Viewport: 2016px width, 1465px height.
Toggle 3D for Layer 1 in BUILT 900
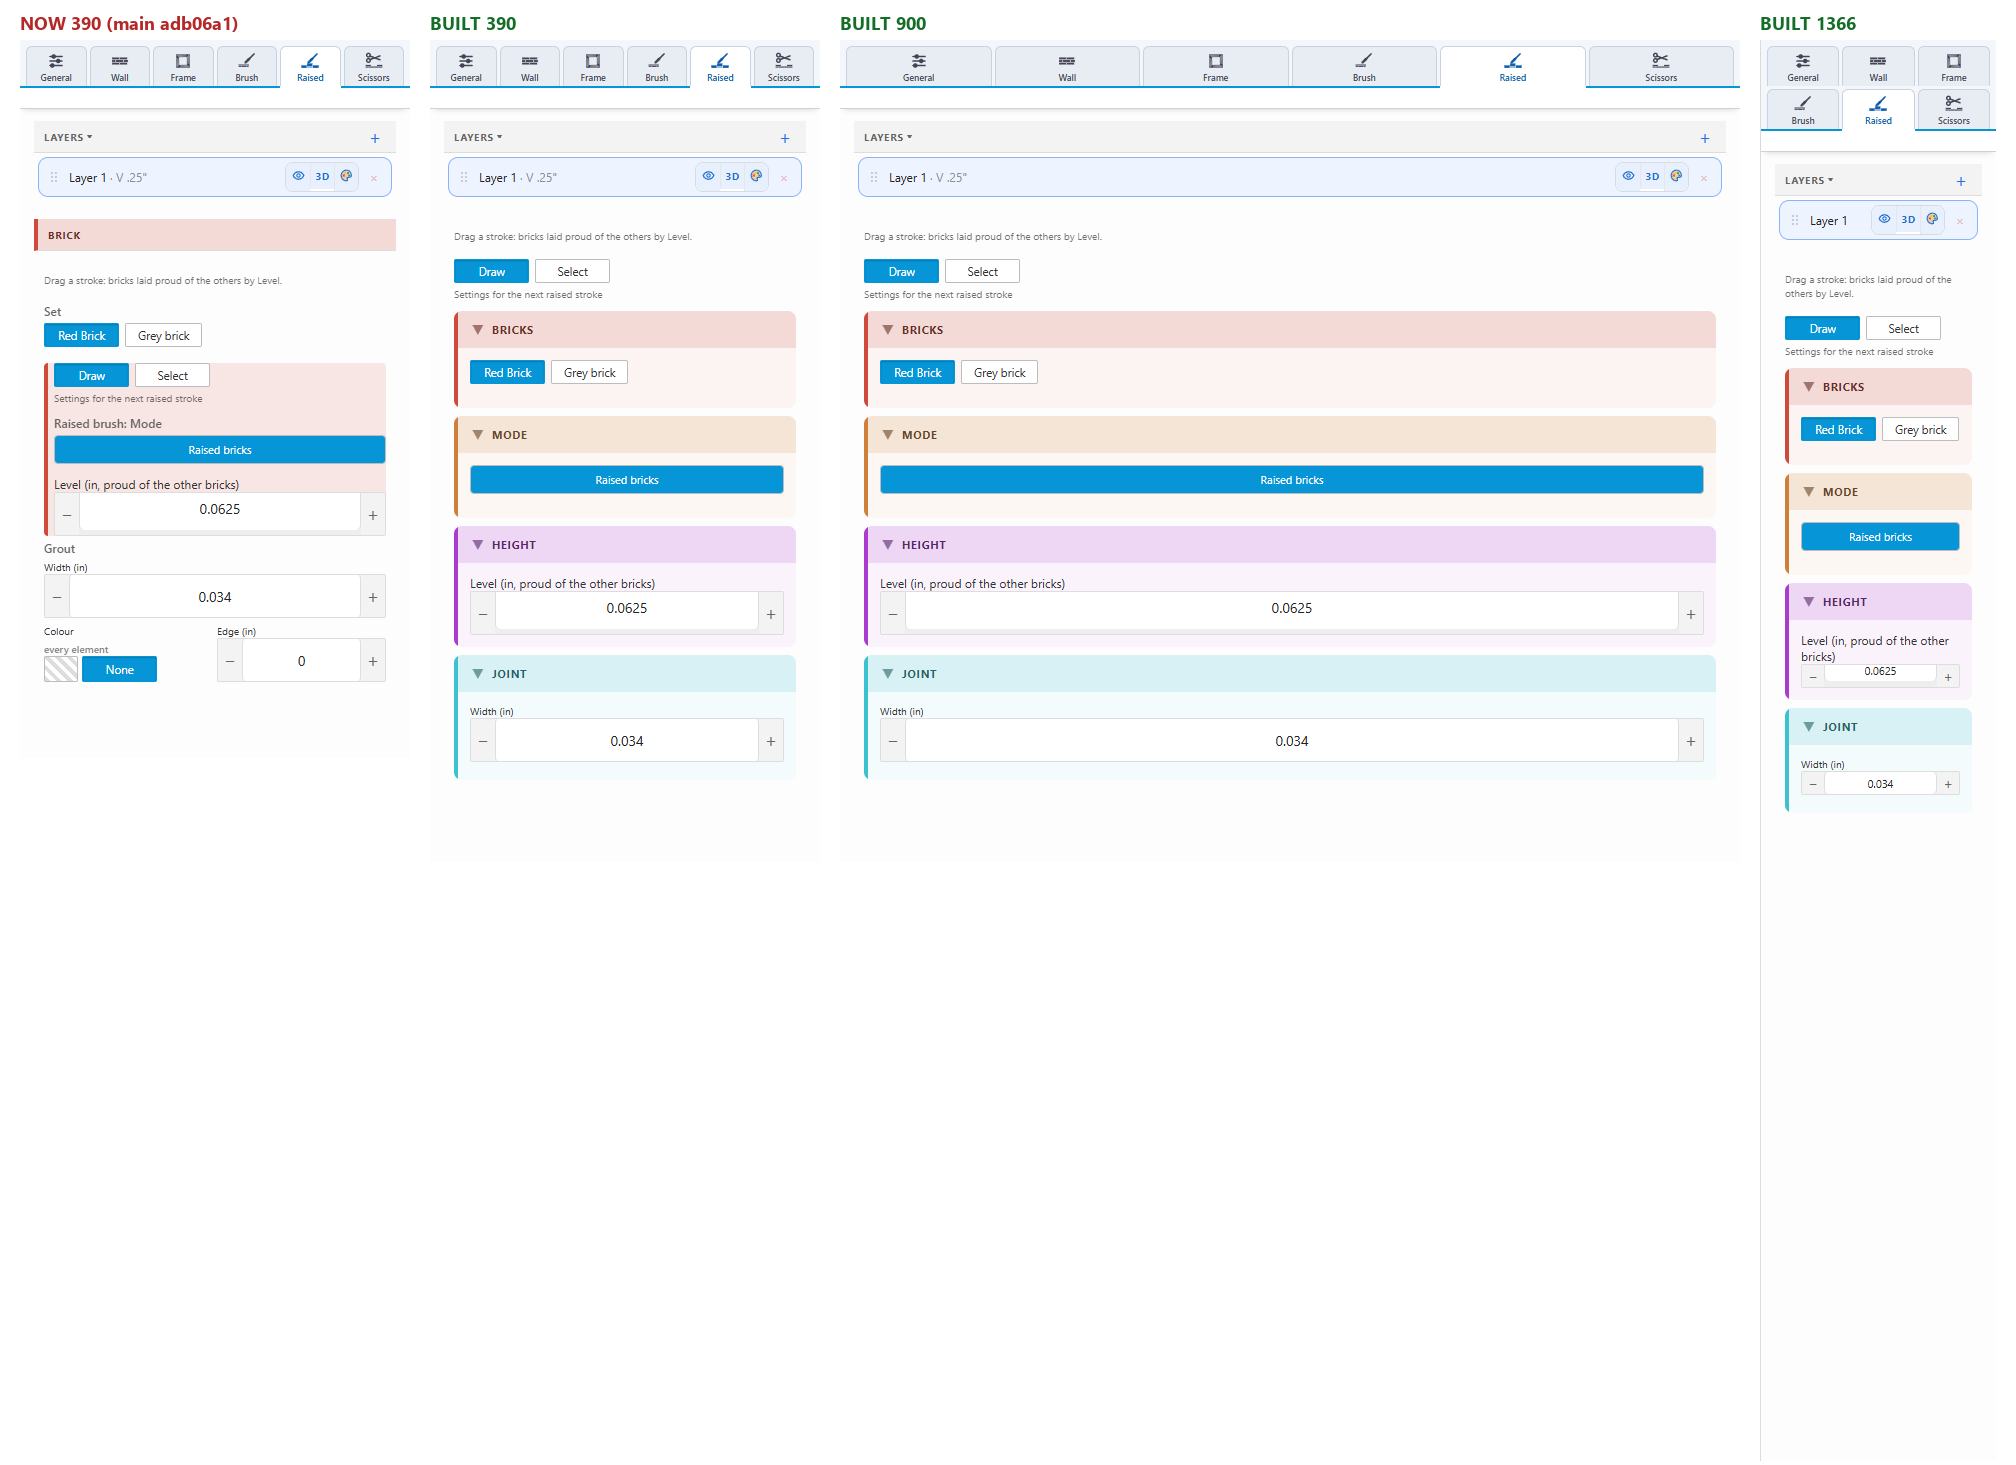click(1652, 176)
